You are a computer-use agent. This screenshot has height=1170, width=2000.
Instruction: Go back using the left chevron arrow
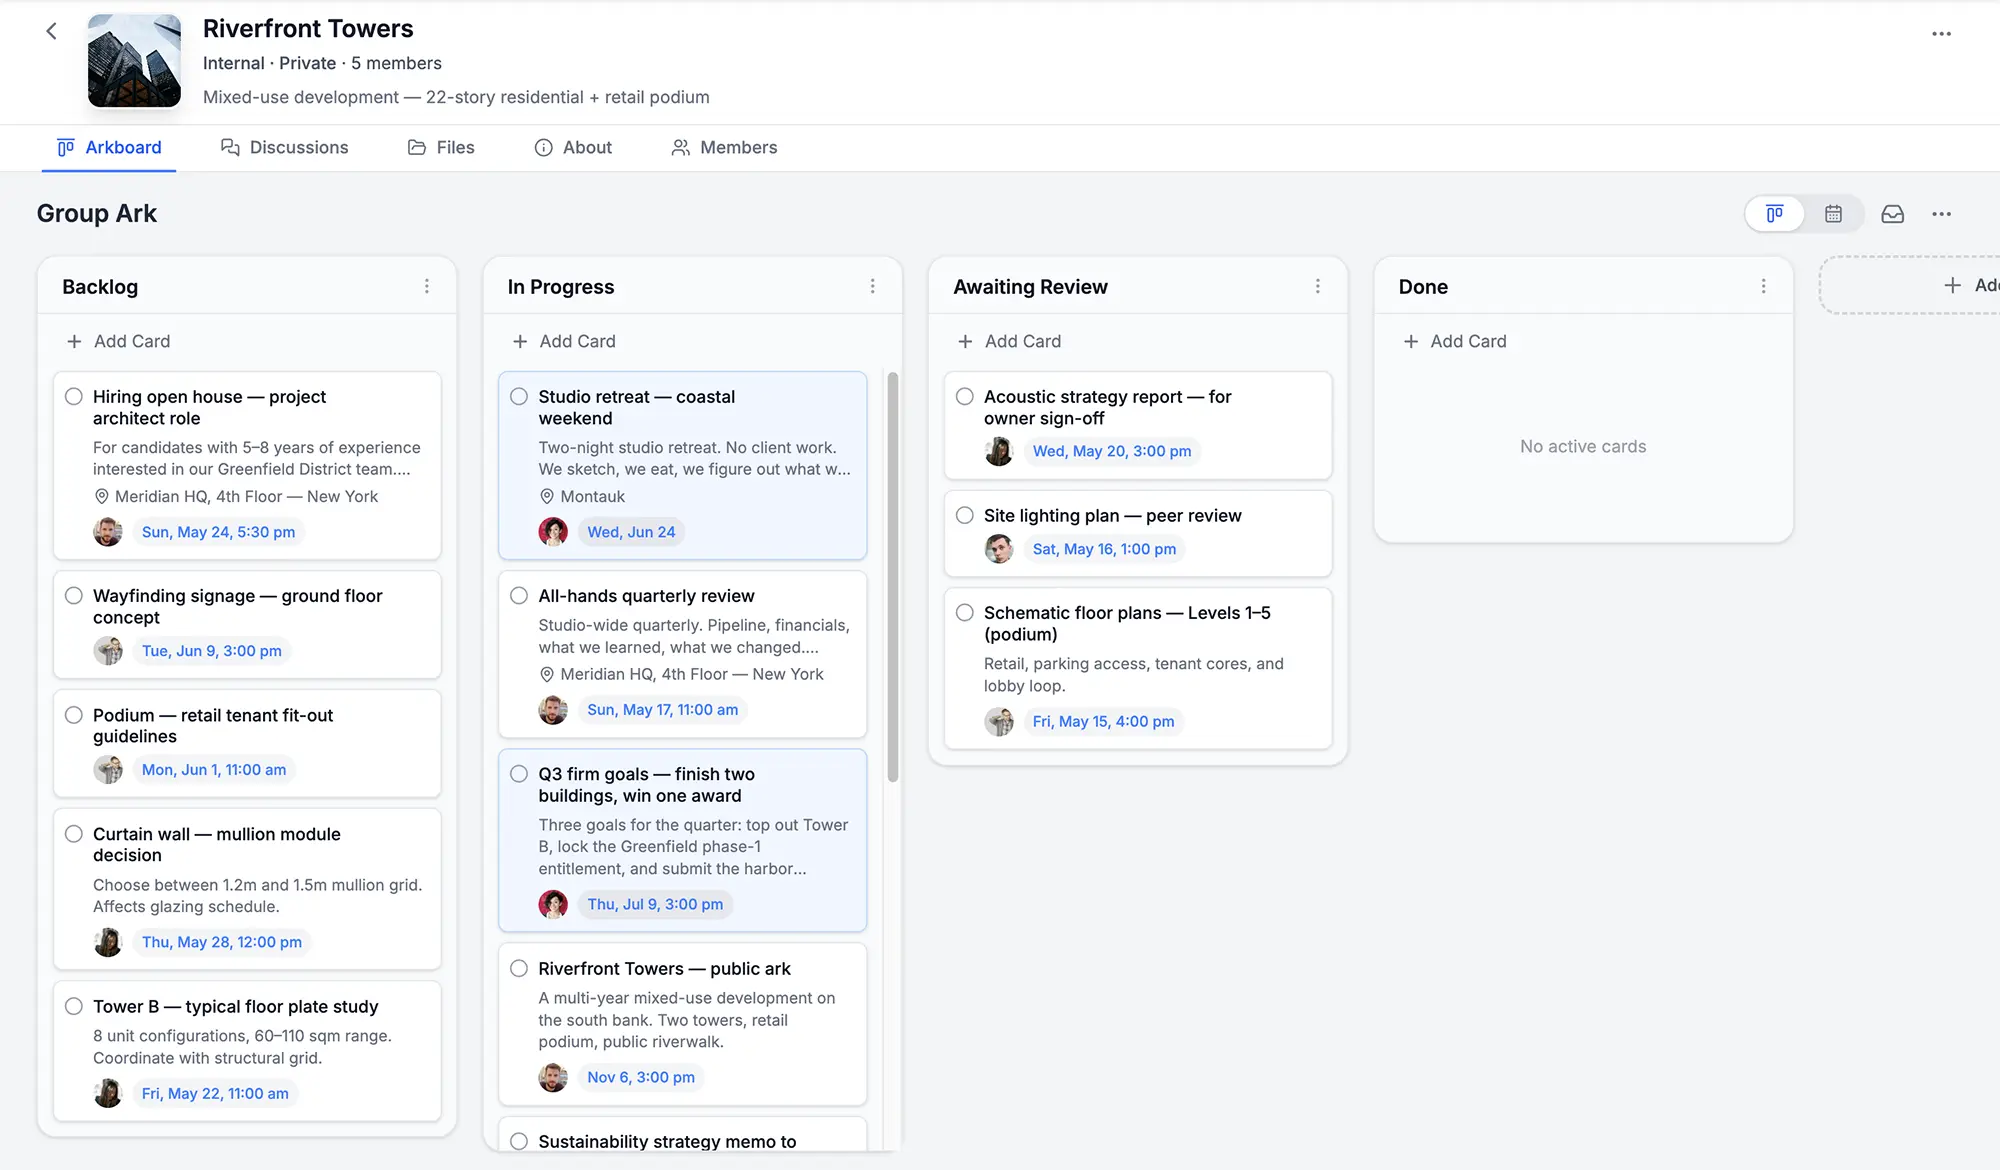(x=52, y=31)
